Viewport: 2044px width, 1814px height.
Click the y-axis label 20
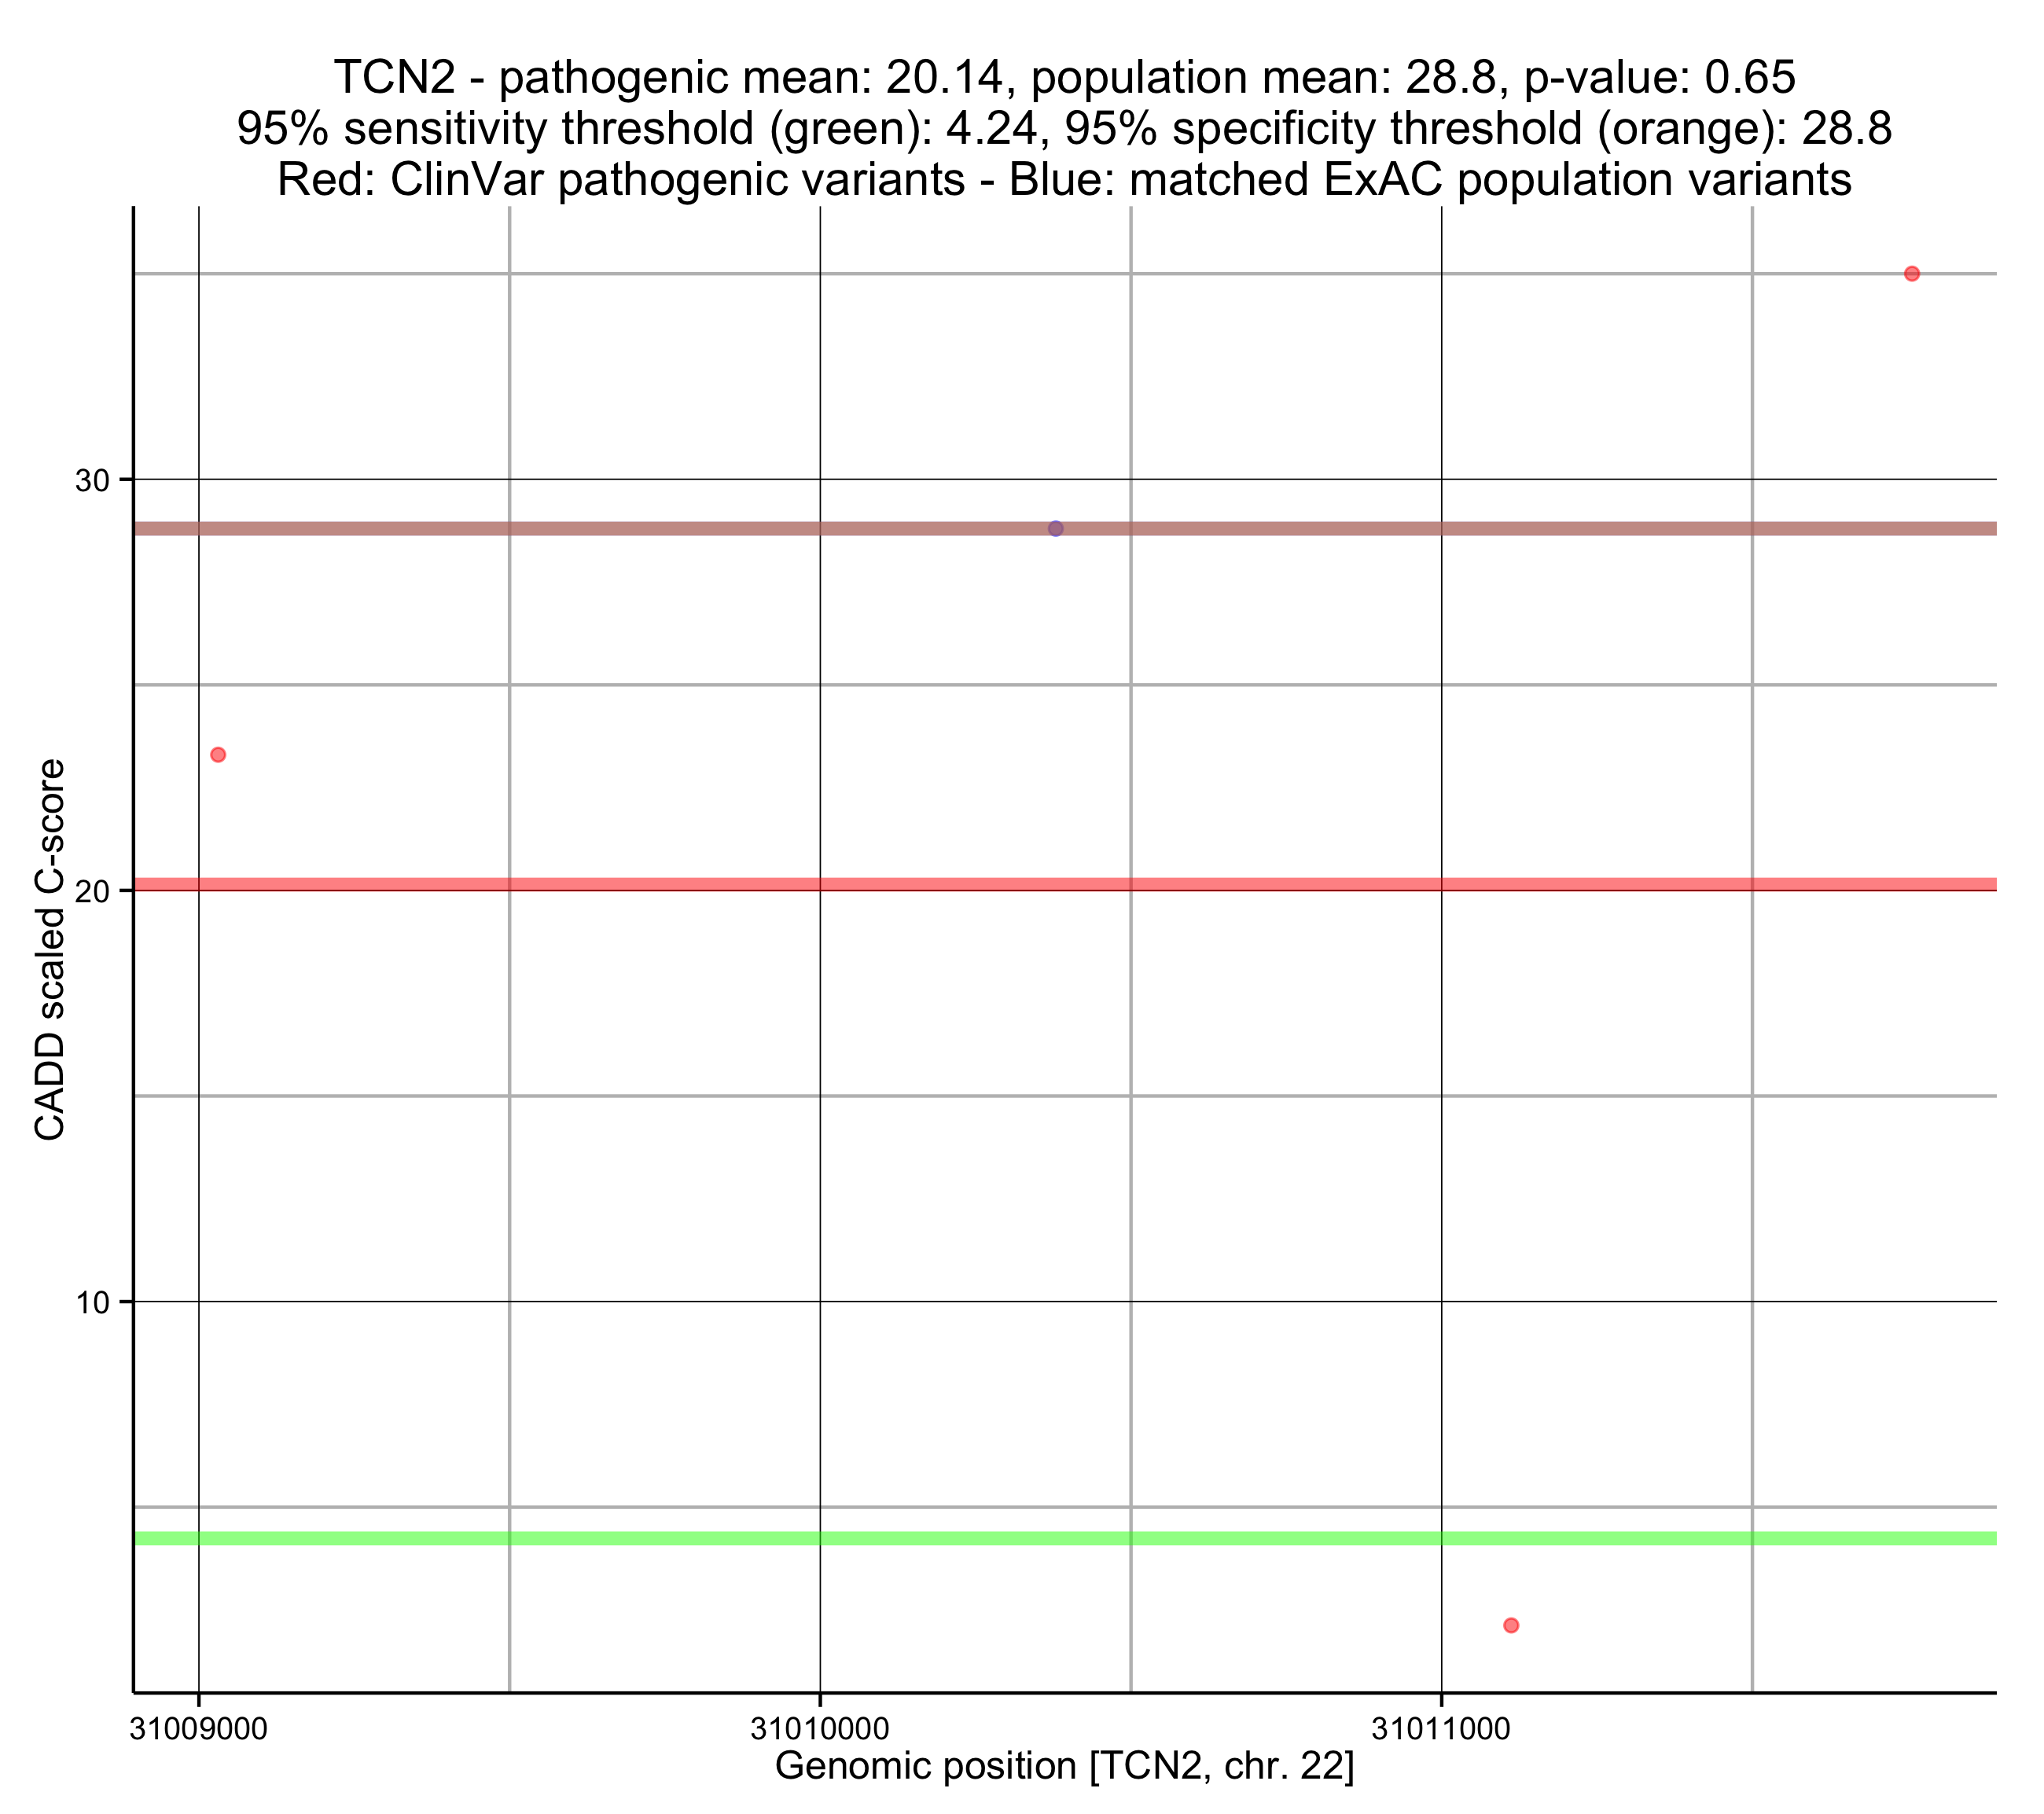coord(92,892)
